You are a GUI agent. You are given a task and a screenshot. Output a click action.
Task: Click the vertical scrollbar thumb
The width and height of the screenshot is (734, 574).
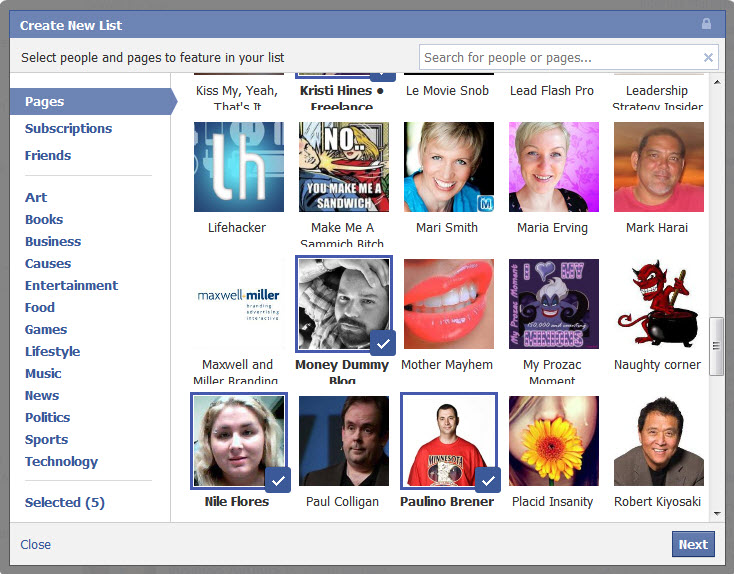pos(716,346)
